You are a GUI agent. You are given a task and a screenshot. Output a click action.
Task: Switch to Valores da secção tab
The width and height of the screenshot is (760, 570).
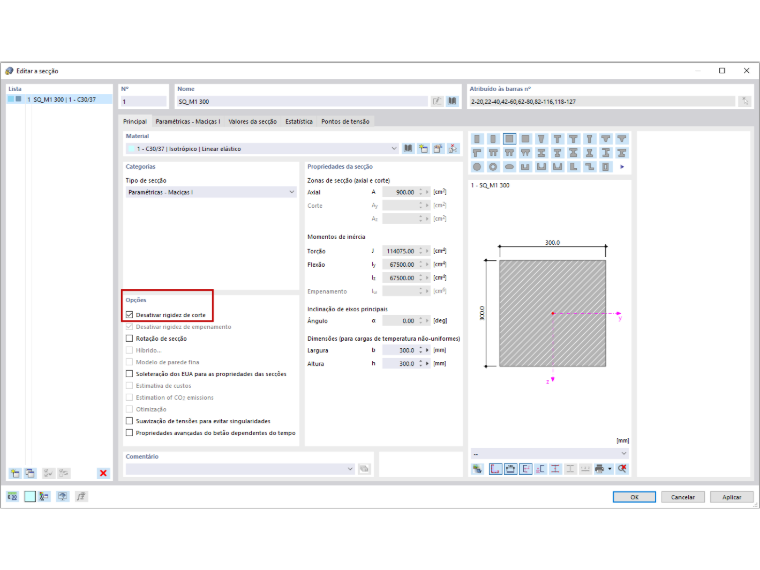tap(253, 122)
